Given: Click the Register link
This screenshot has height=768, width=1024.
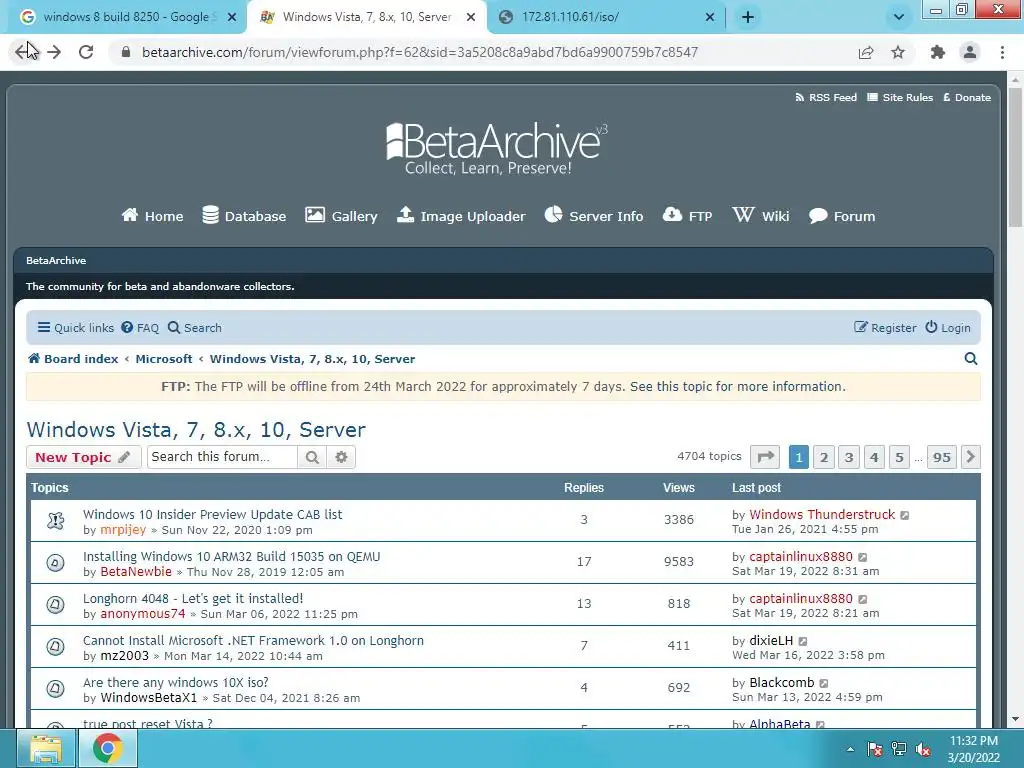Looking at the screenshot, I should (885, 327).
